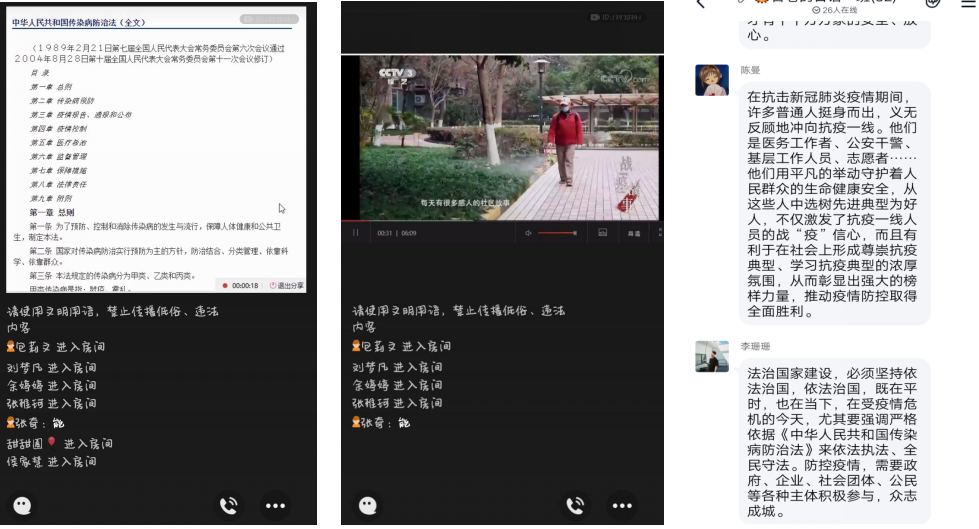Open the picture-in-picture icon in video player

tap(602, 233)
